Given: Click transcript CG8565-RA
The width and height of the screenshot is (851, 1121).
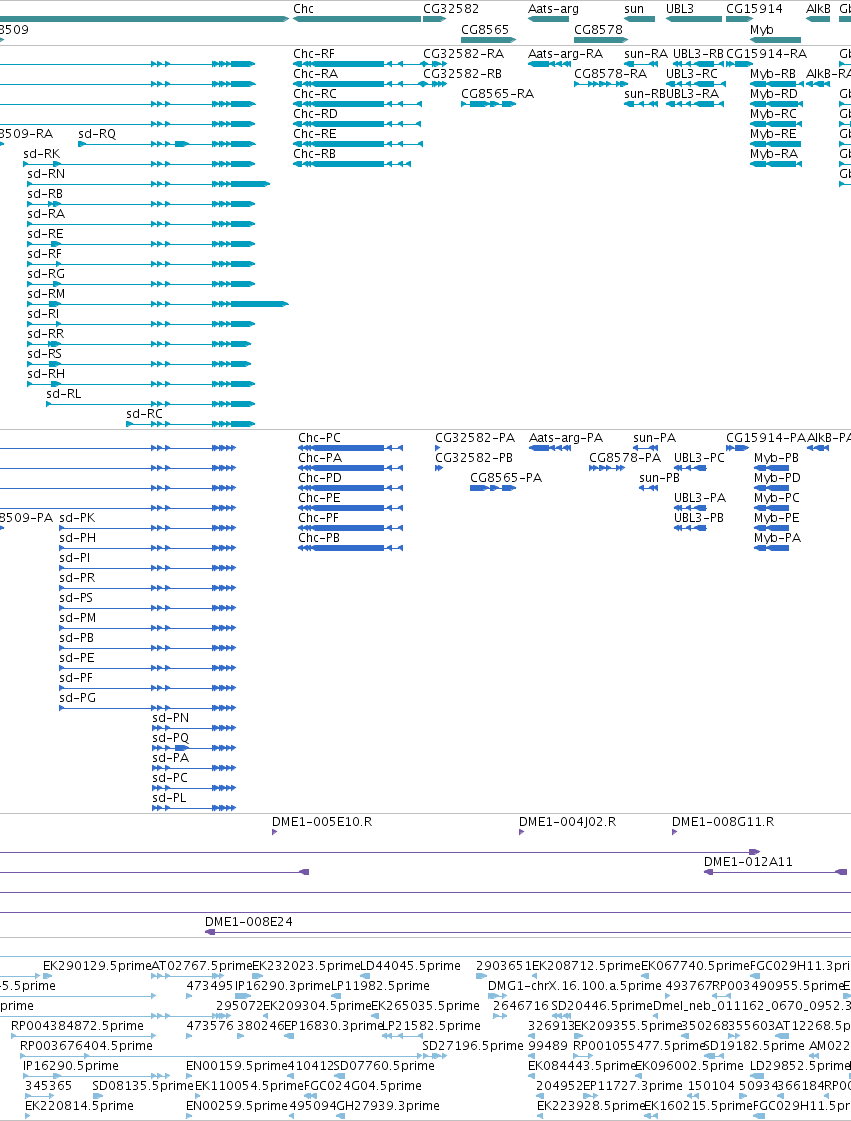Looking at the screenshot, I should 488,104.
